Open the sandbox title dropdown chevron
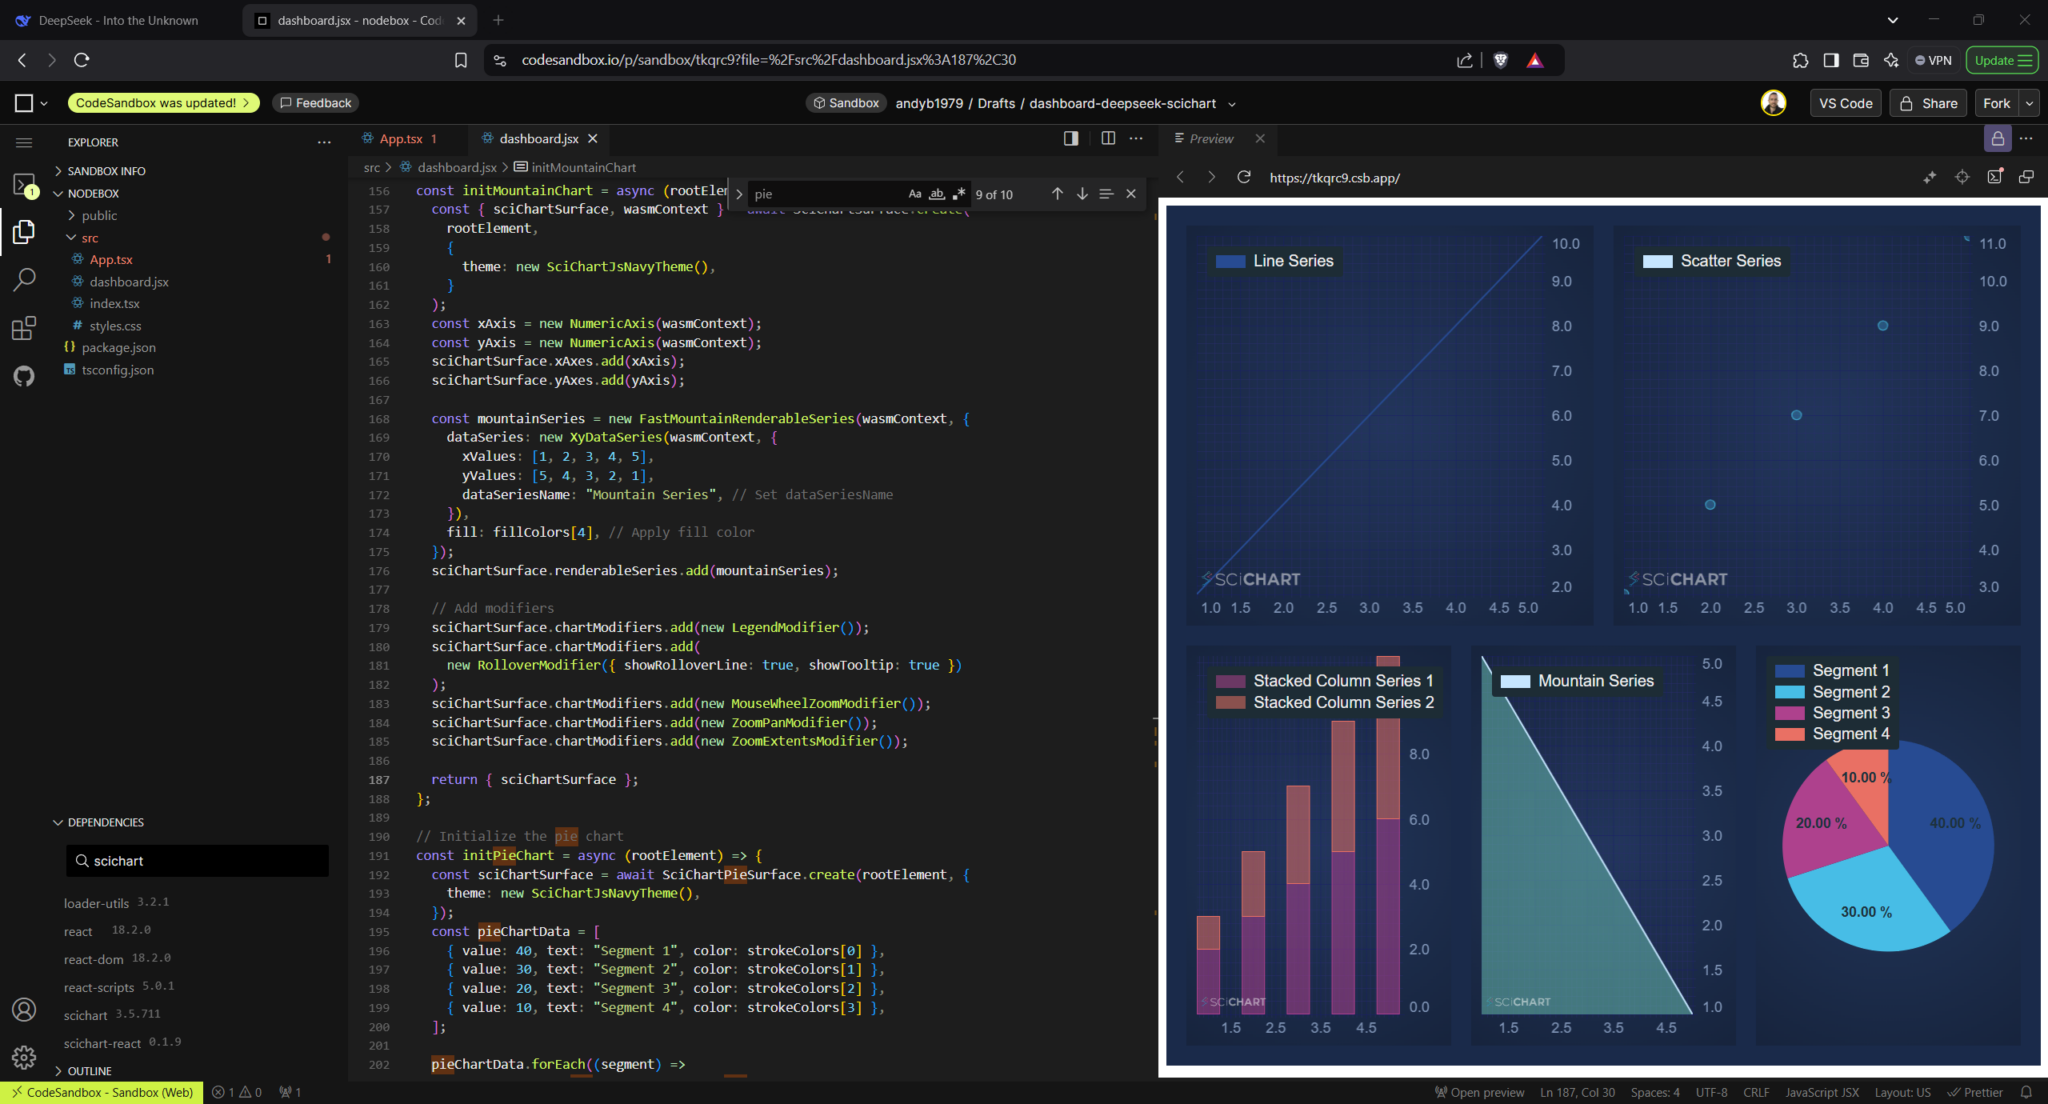2048x1104 pixels. [1232, 104]
